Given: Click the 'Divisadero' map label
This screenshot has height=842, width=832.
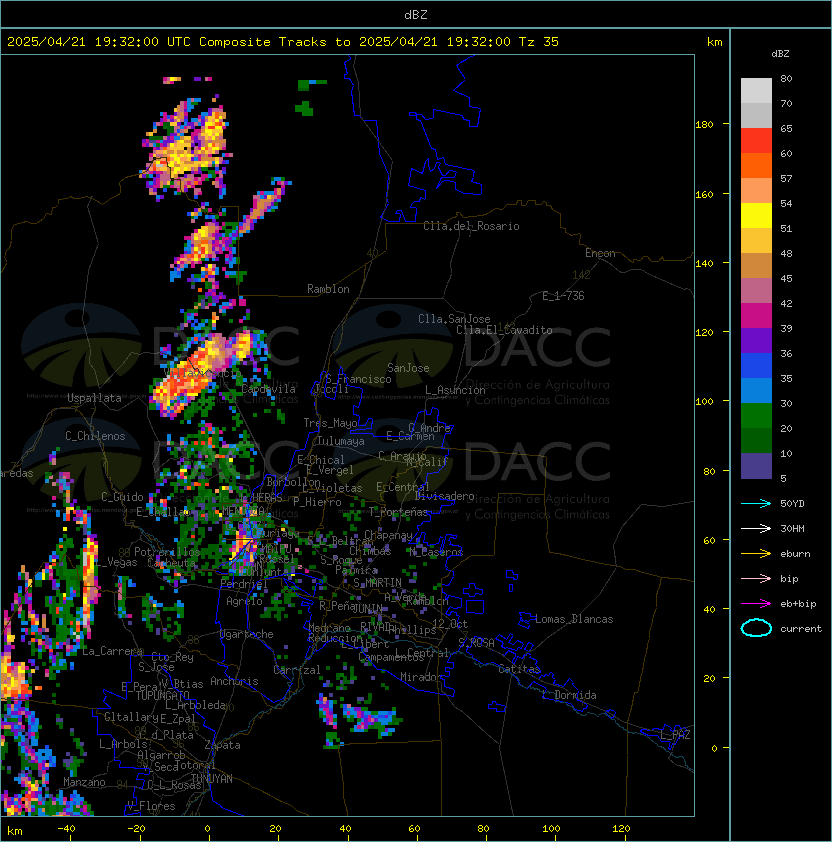Looking at the screenshot, I should coord(444,496).
